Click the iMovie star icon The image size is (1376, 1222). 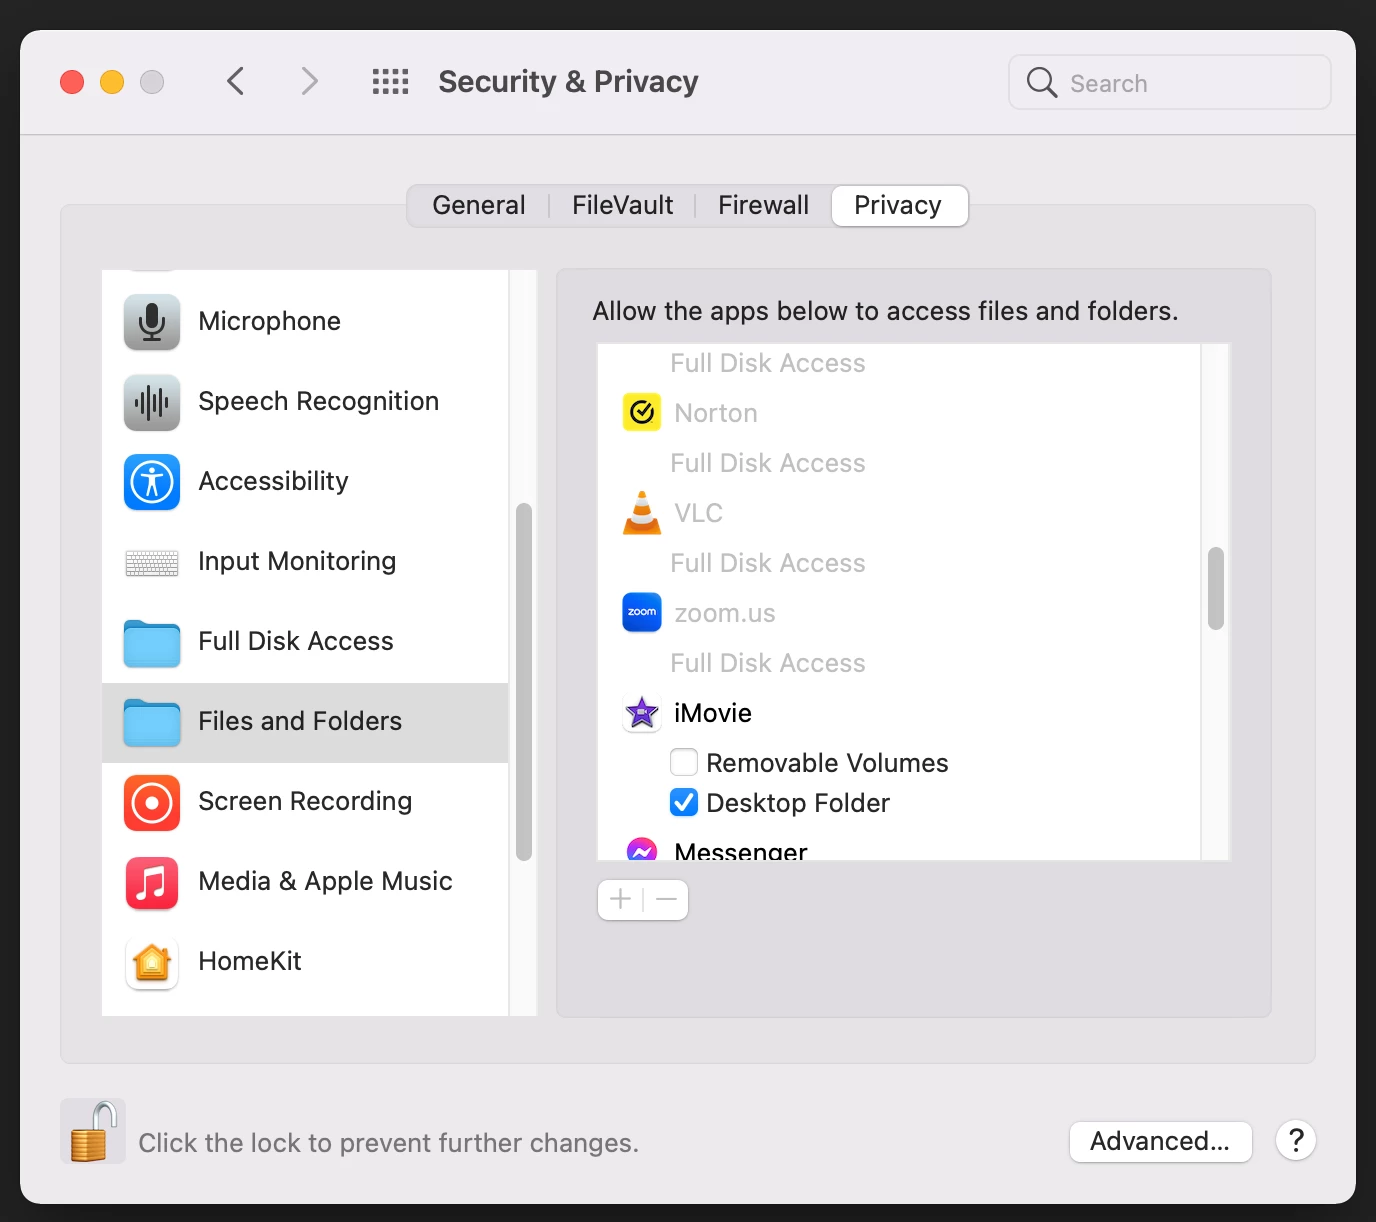(x=642, y=712)
